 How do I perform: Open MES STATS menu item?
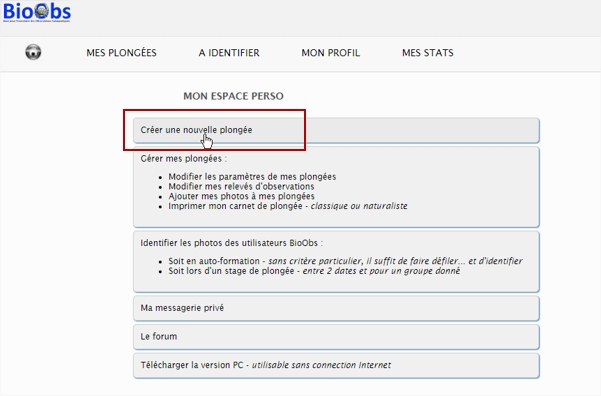(x=428, y=53)
